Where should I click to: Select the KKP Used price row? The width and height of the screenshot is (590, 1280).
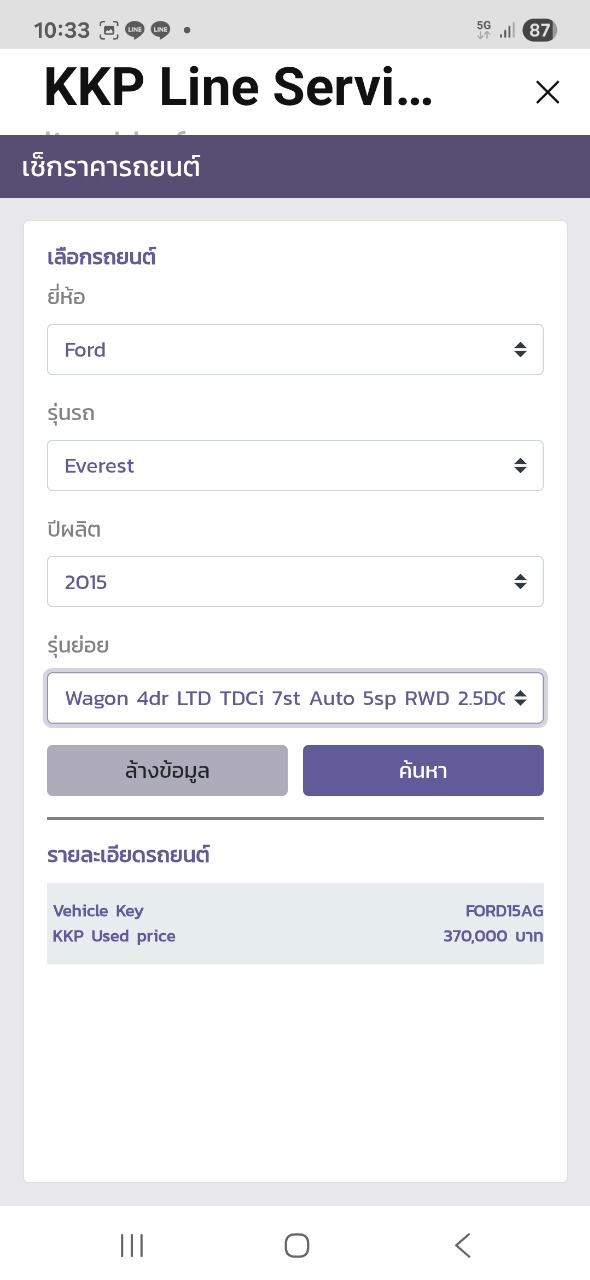pyautogui.click(x=295, y=937)
